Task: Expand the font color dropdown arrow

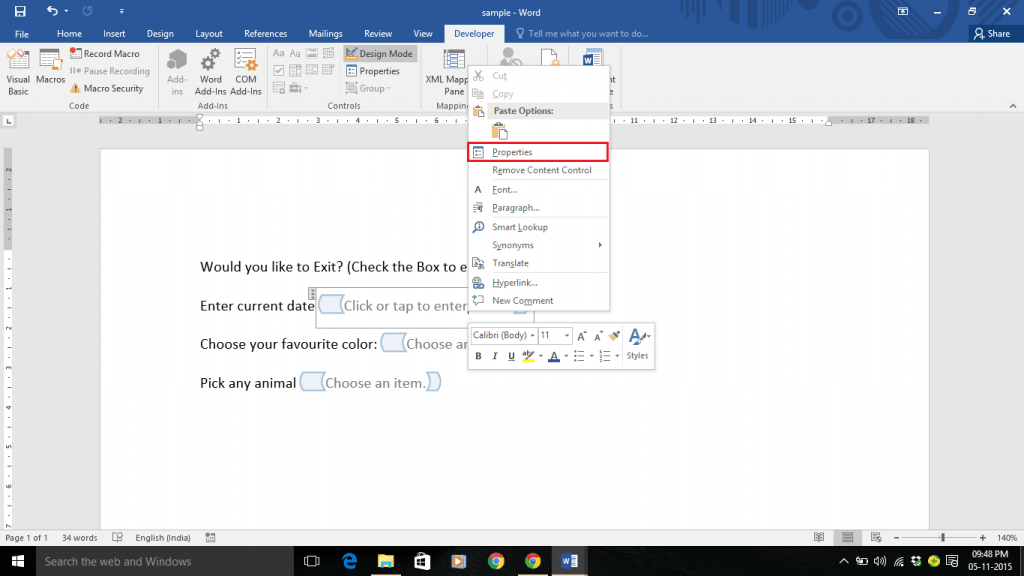Action: point(565,356)
